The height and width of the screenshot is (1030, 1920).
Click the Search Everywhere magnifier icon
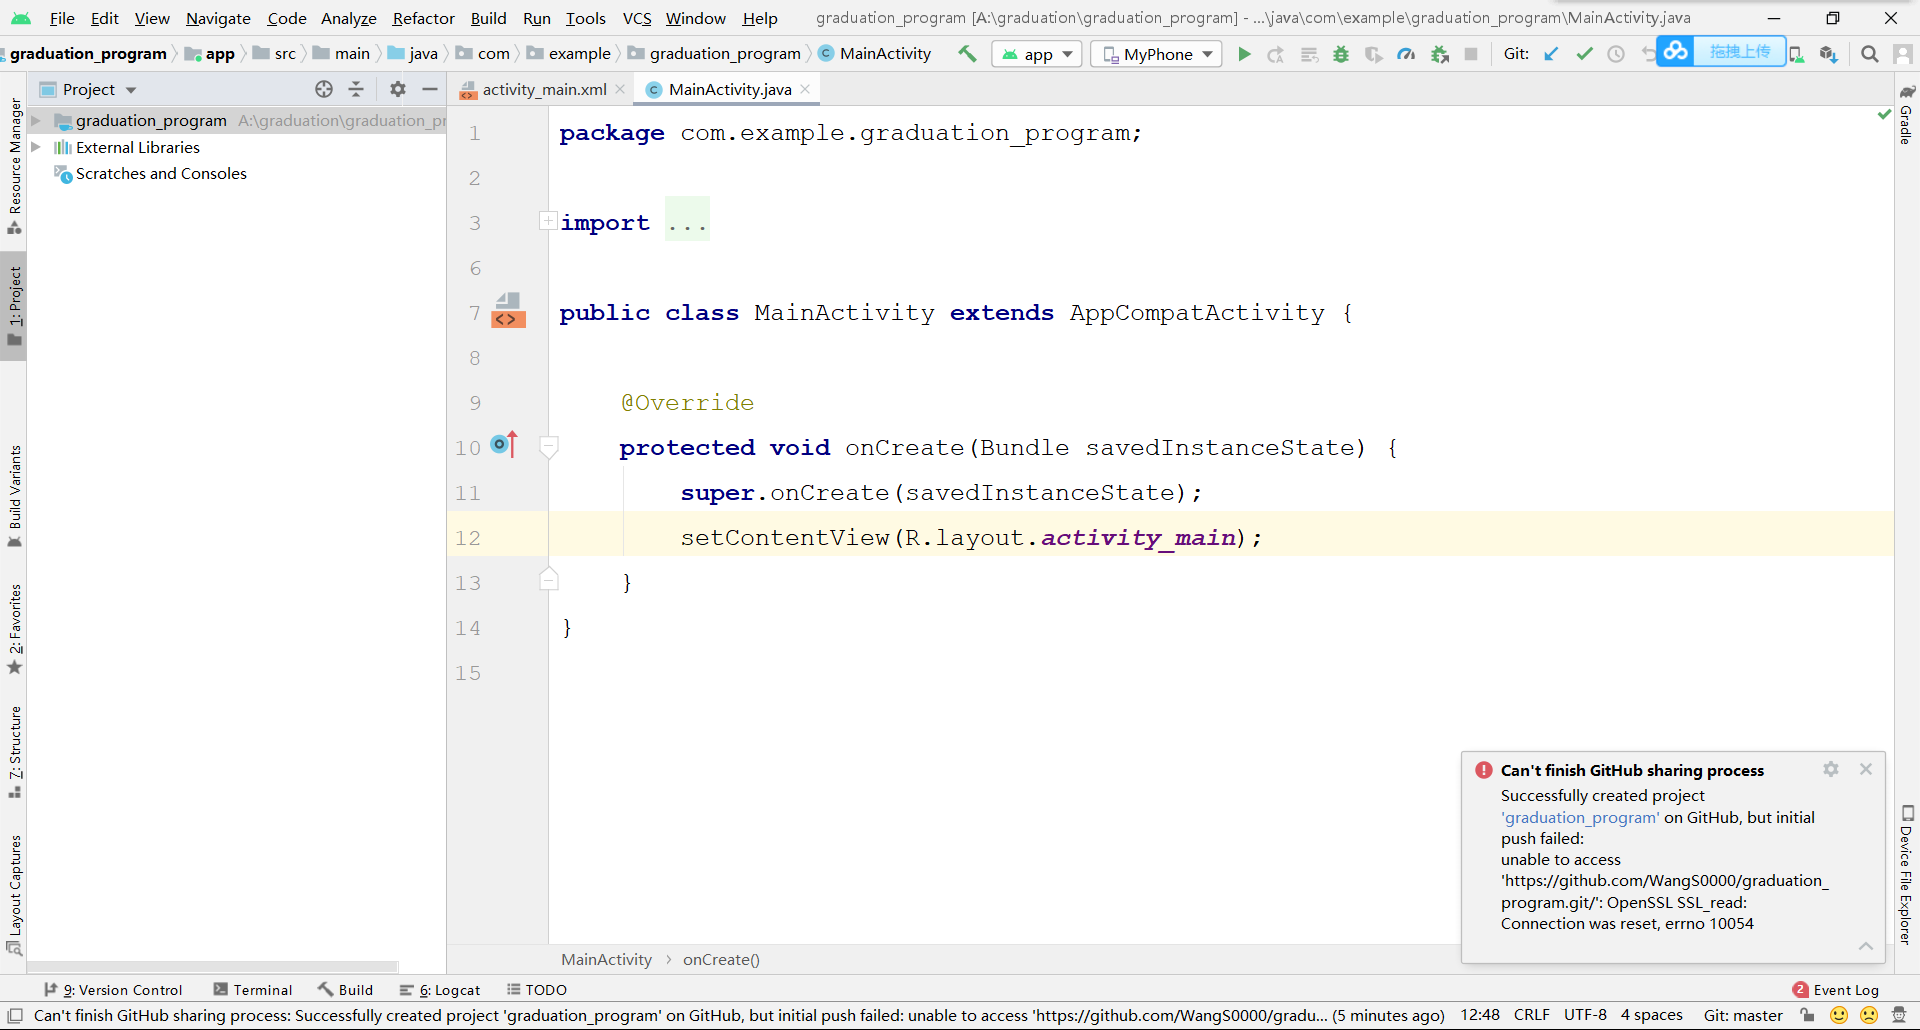[x=1869, y=54]
